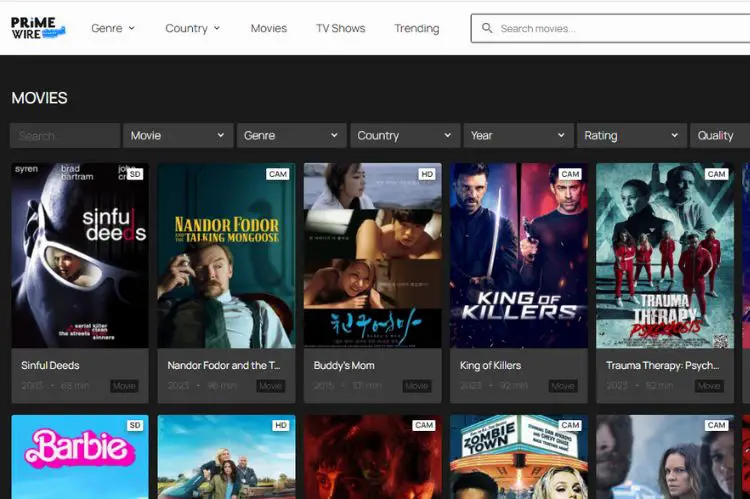Open the Nandor Fodor and the T... title
Viewport: 750px width, 499px height.
pos(224,366)
